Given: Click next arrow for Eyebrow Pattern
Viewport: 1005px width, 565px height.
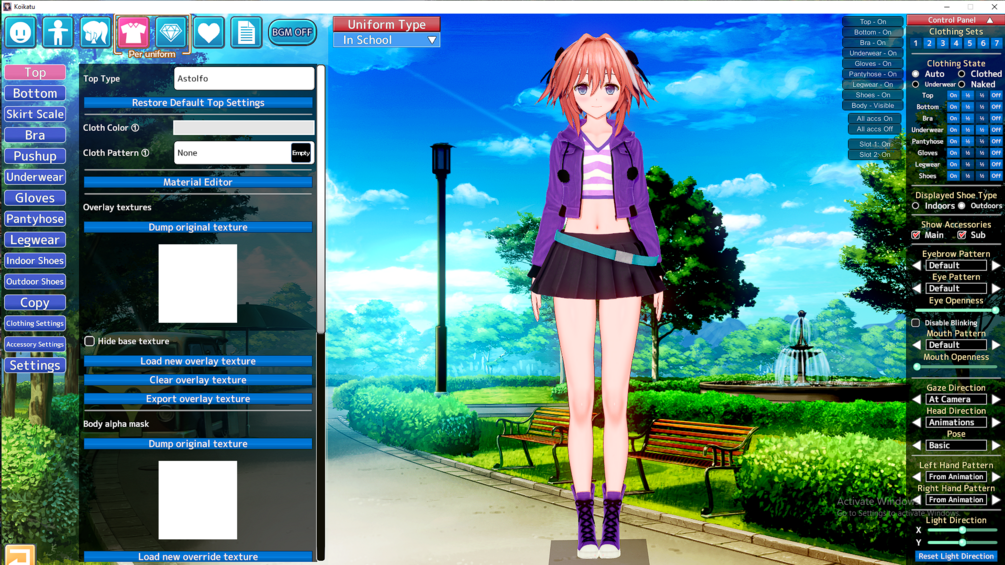Looking at the screenshot, I should tap(996, 265).
